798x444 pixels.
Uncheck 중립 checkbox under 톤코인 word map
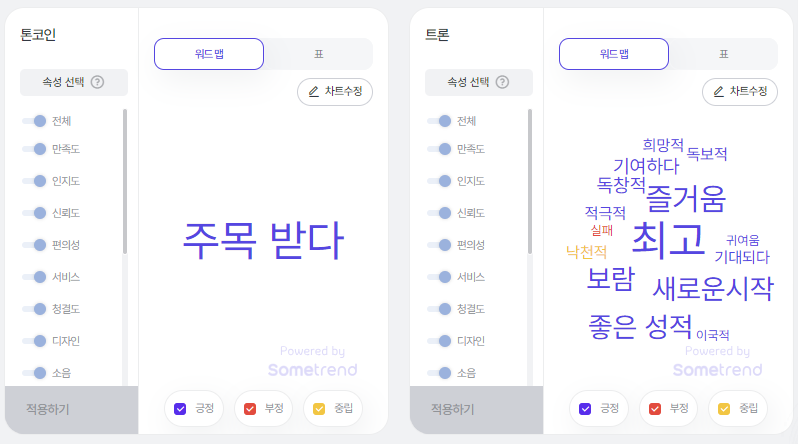[319, 409]
